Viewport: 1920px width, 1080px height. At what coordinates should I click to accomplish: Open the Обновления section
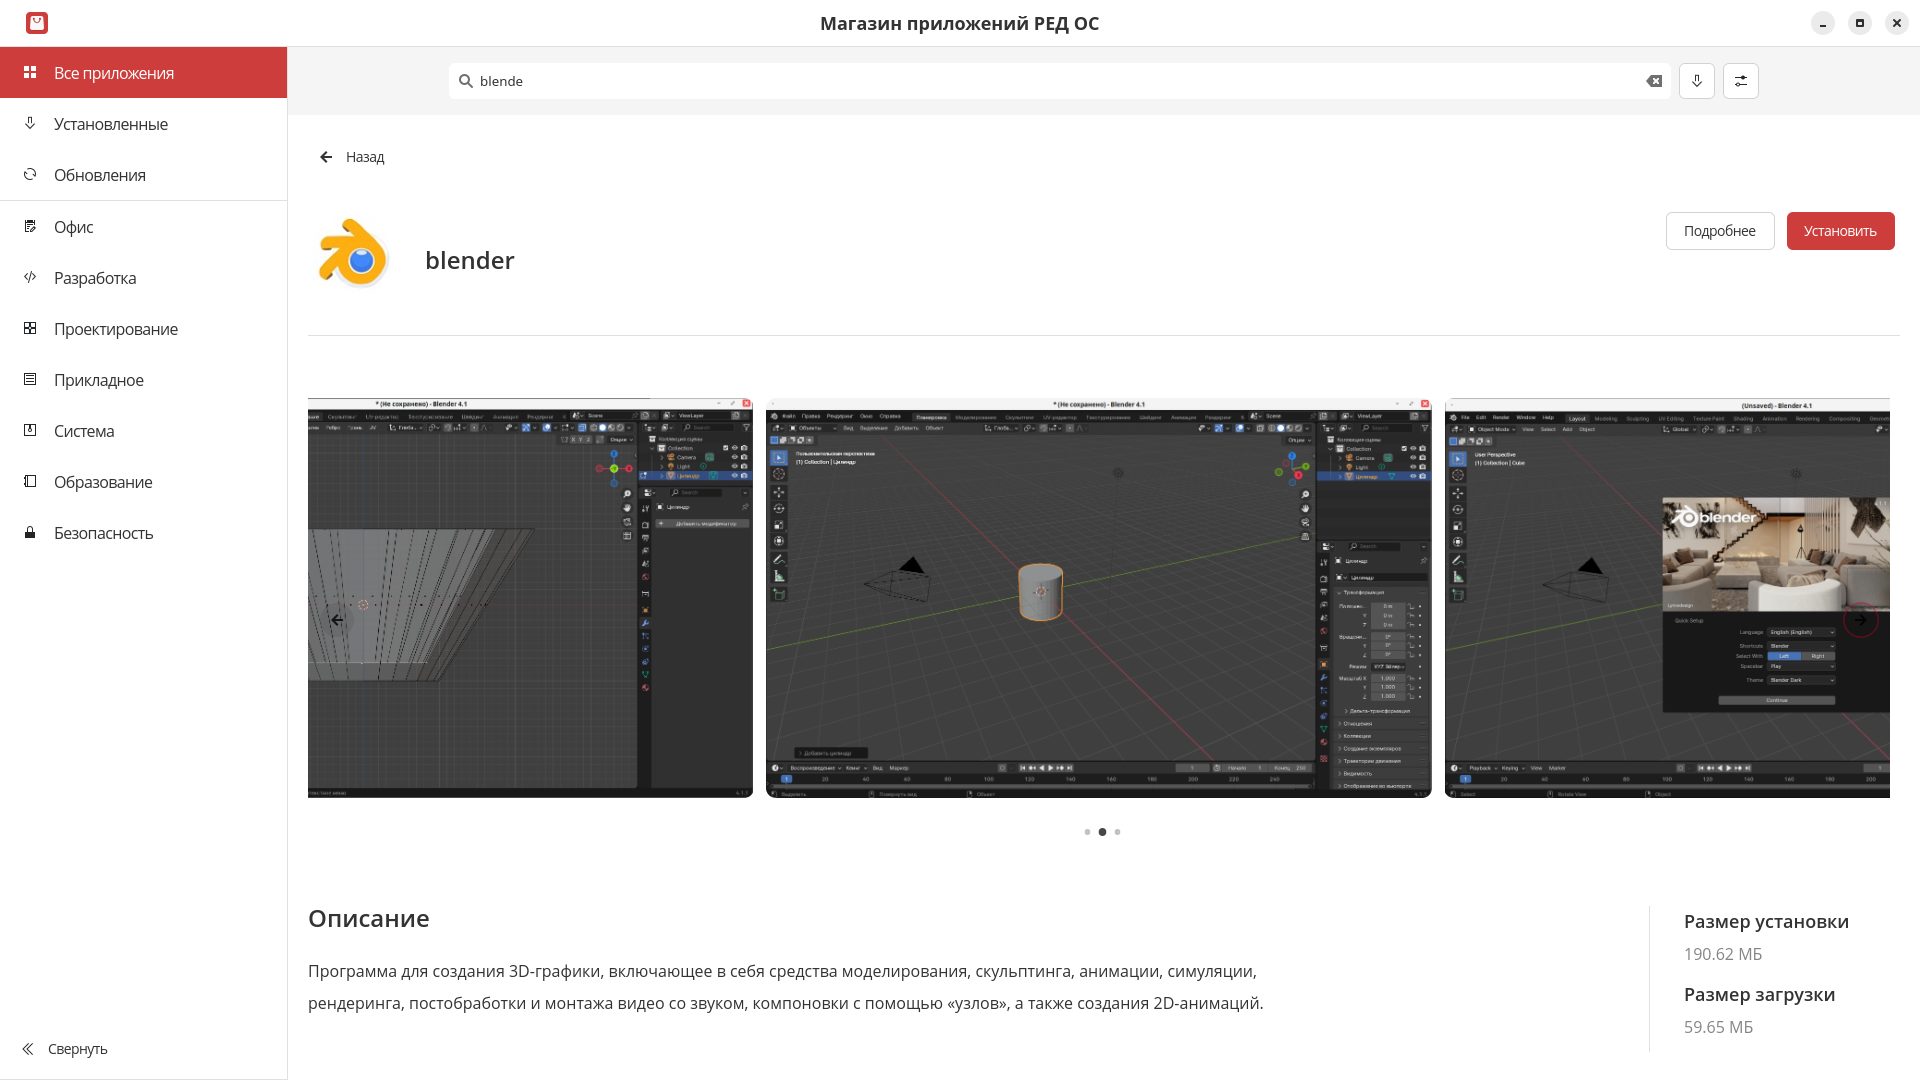click(x=99, y=175)
